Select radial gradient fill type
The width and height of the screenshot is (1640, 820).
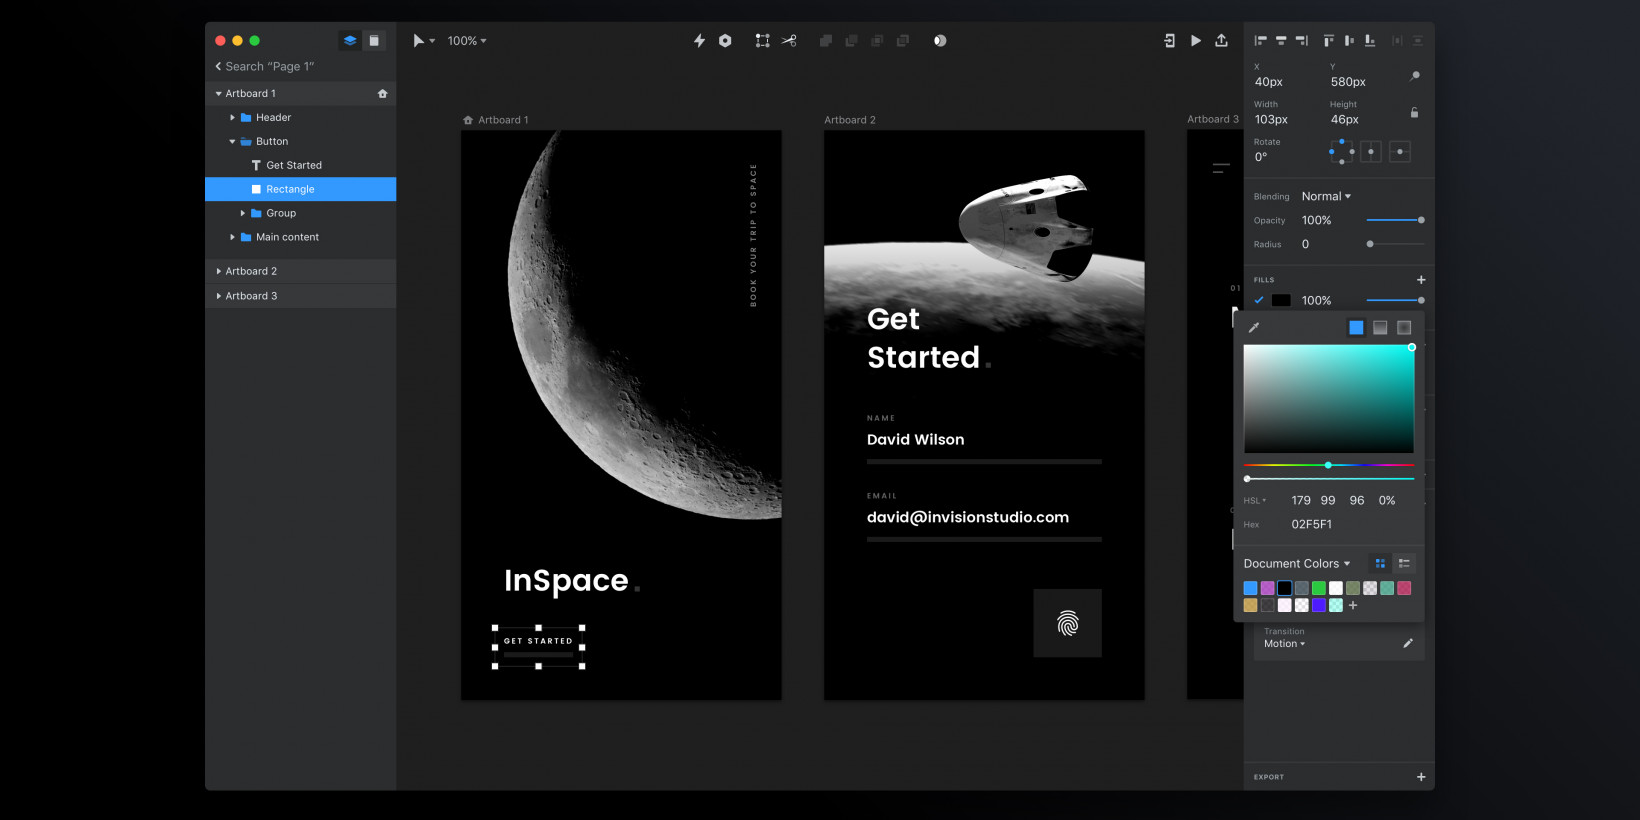click(x=1404, y=327)
